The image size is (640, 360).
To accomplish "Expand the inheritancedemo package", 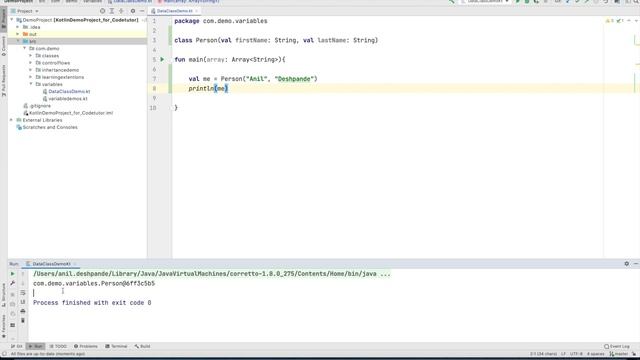I will [31, 70].
